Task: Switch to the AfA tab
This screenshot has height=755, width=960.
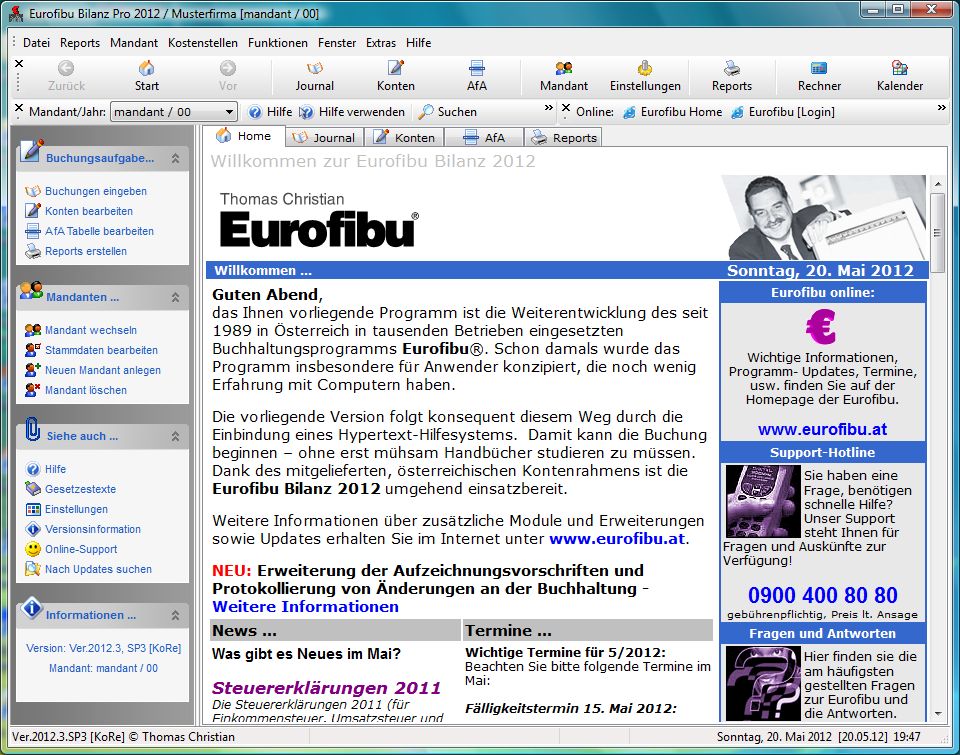Action: coord(484,138)
